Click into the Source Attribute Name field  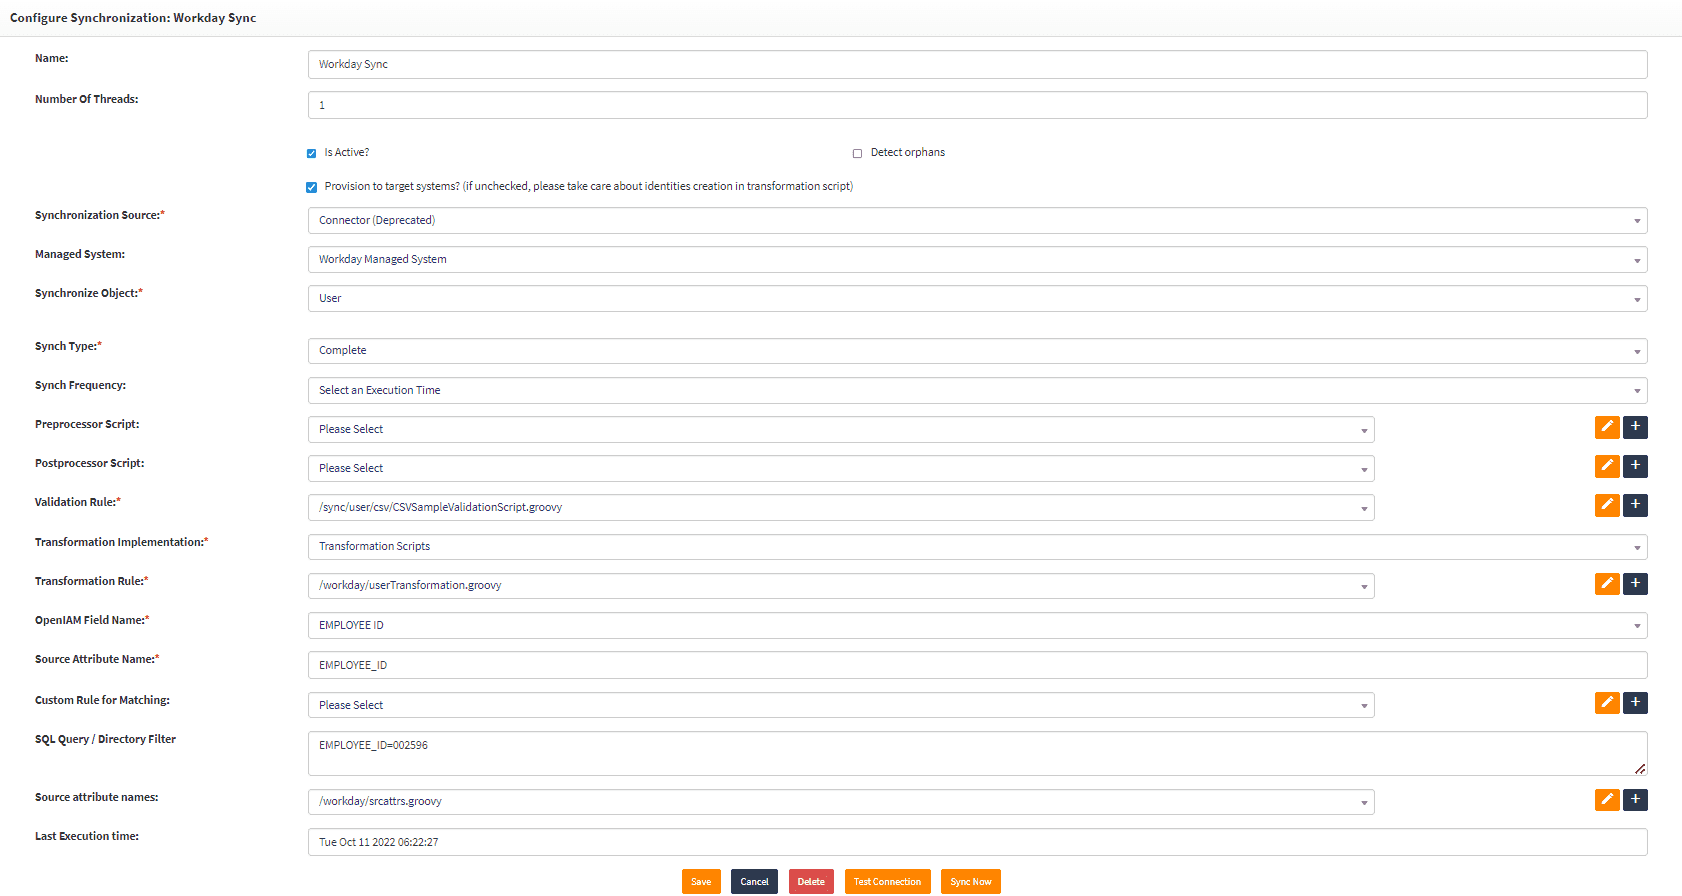pos(977,665)
